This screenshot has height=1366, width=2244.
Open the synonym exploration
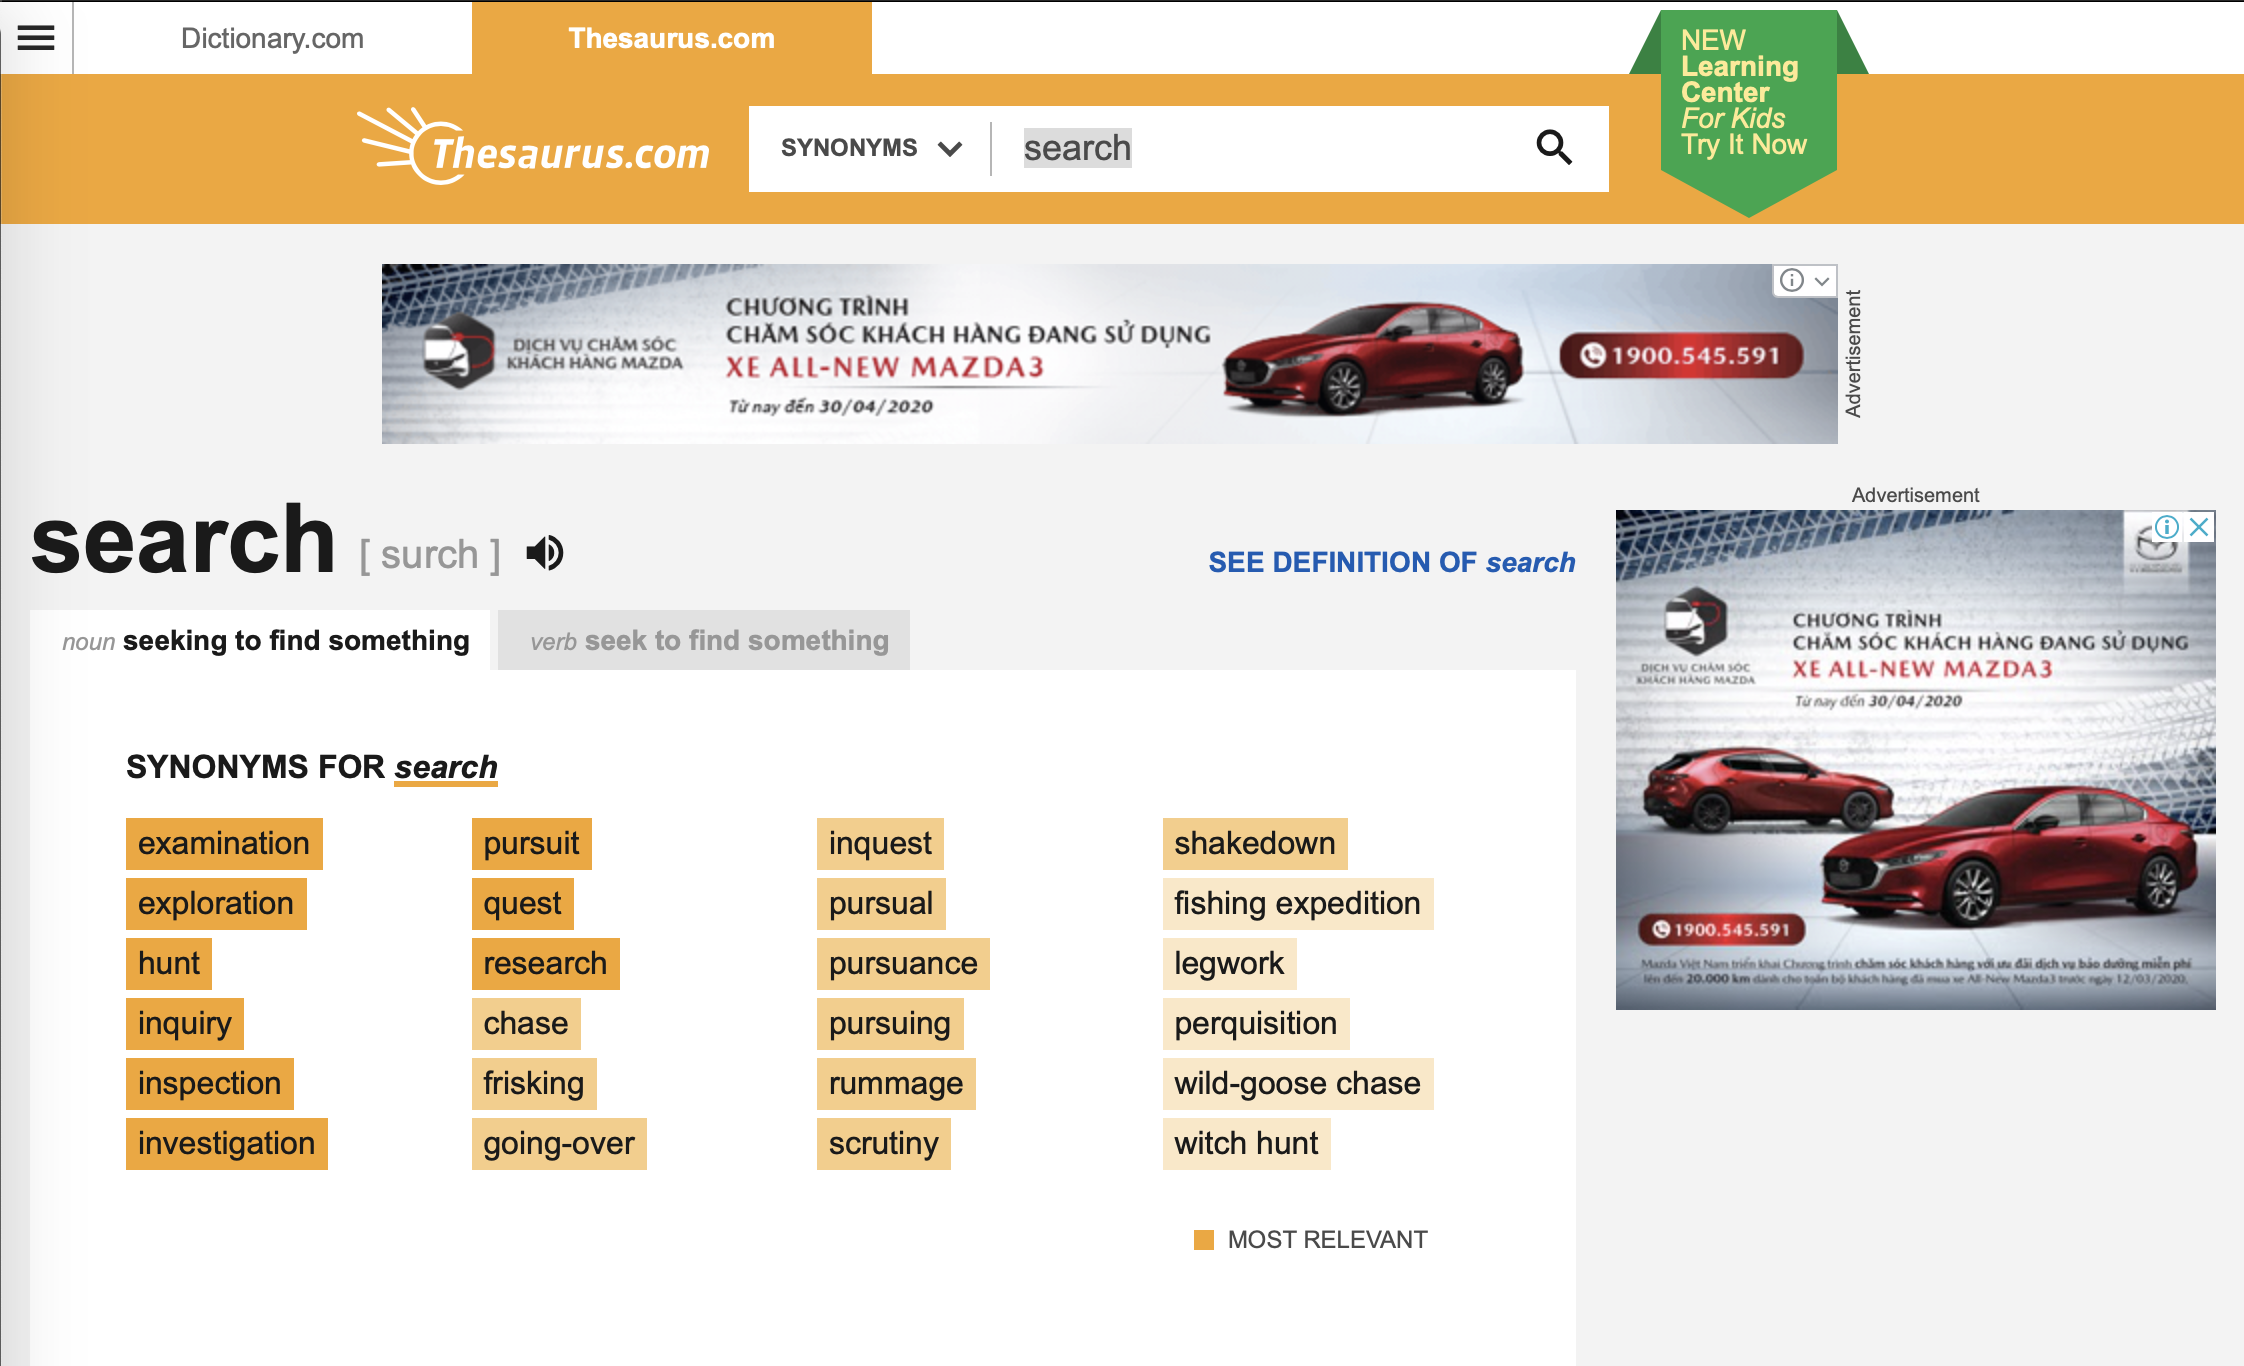click(216, 904)
